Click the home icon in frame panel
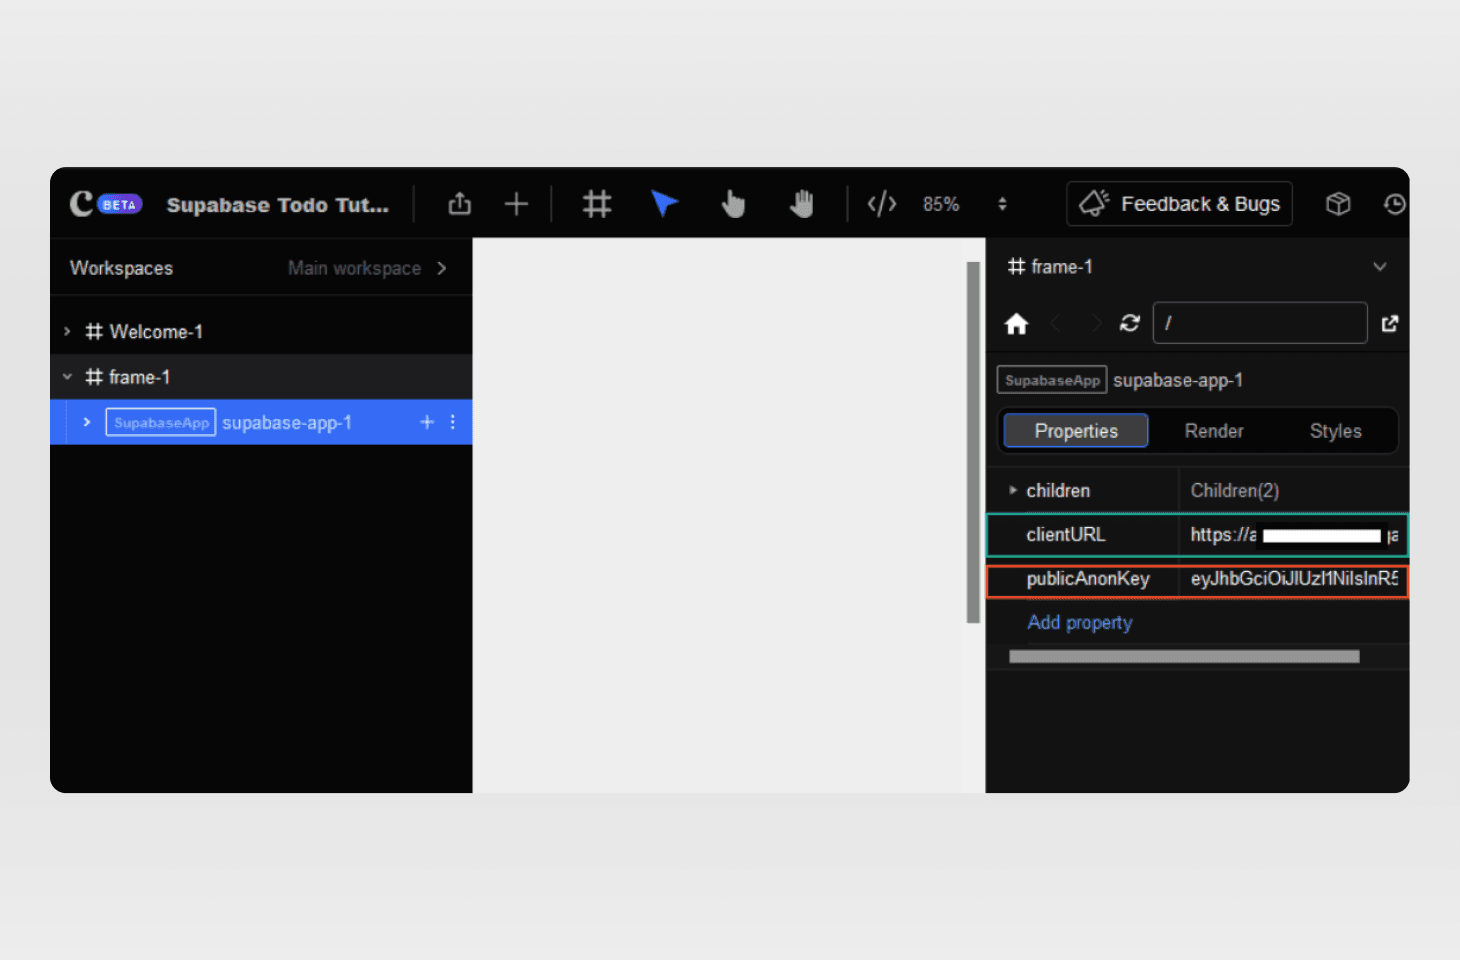The height and width of the screenshot is (960, 1460). (1016, 324)
